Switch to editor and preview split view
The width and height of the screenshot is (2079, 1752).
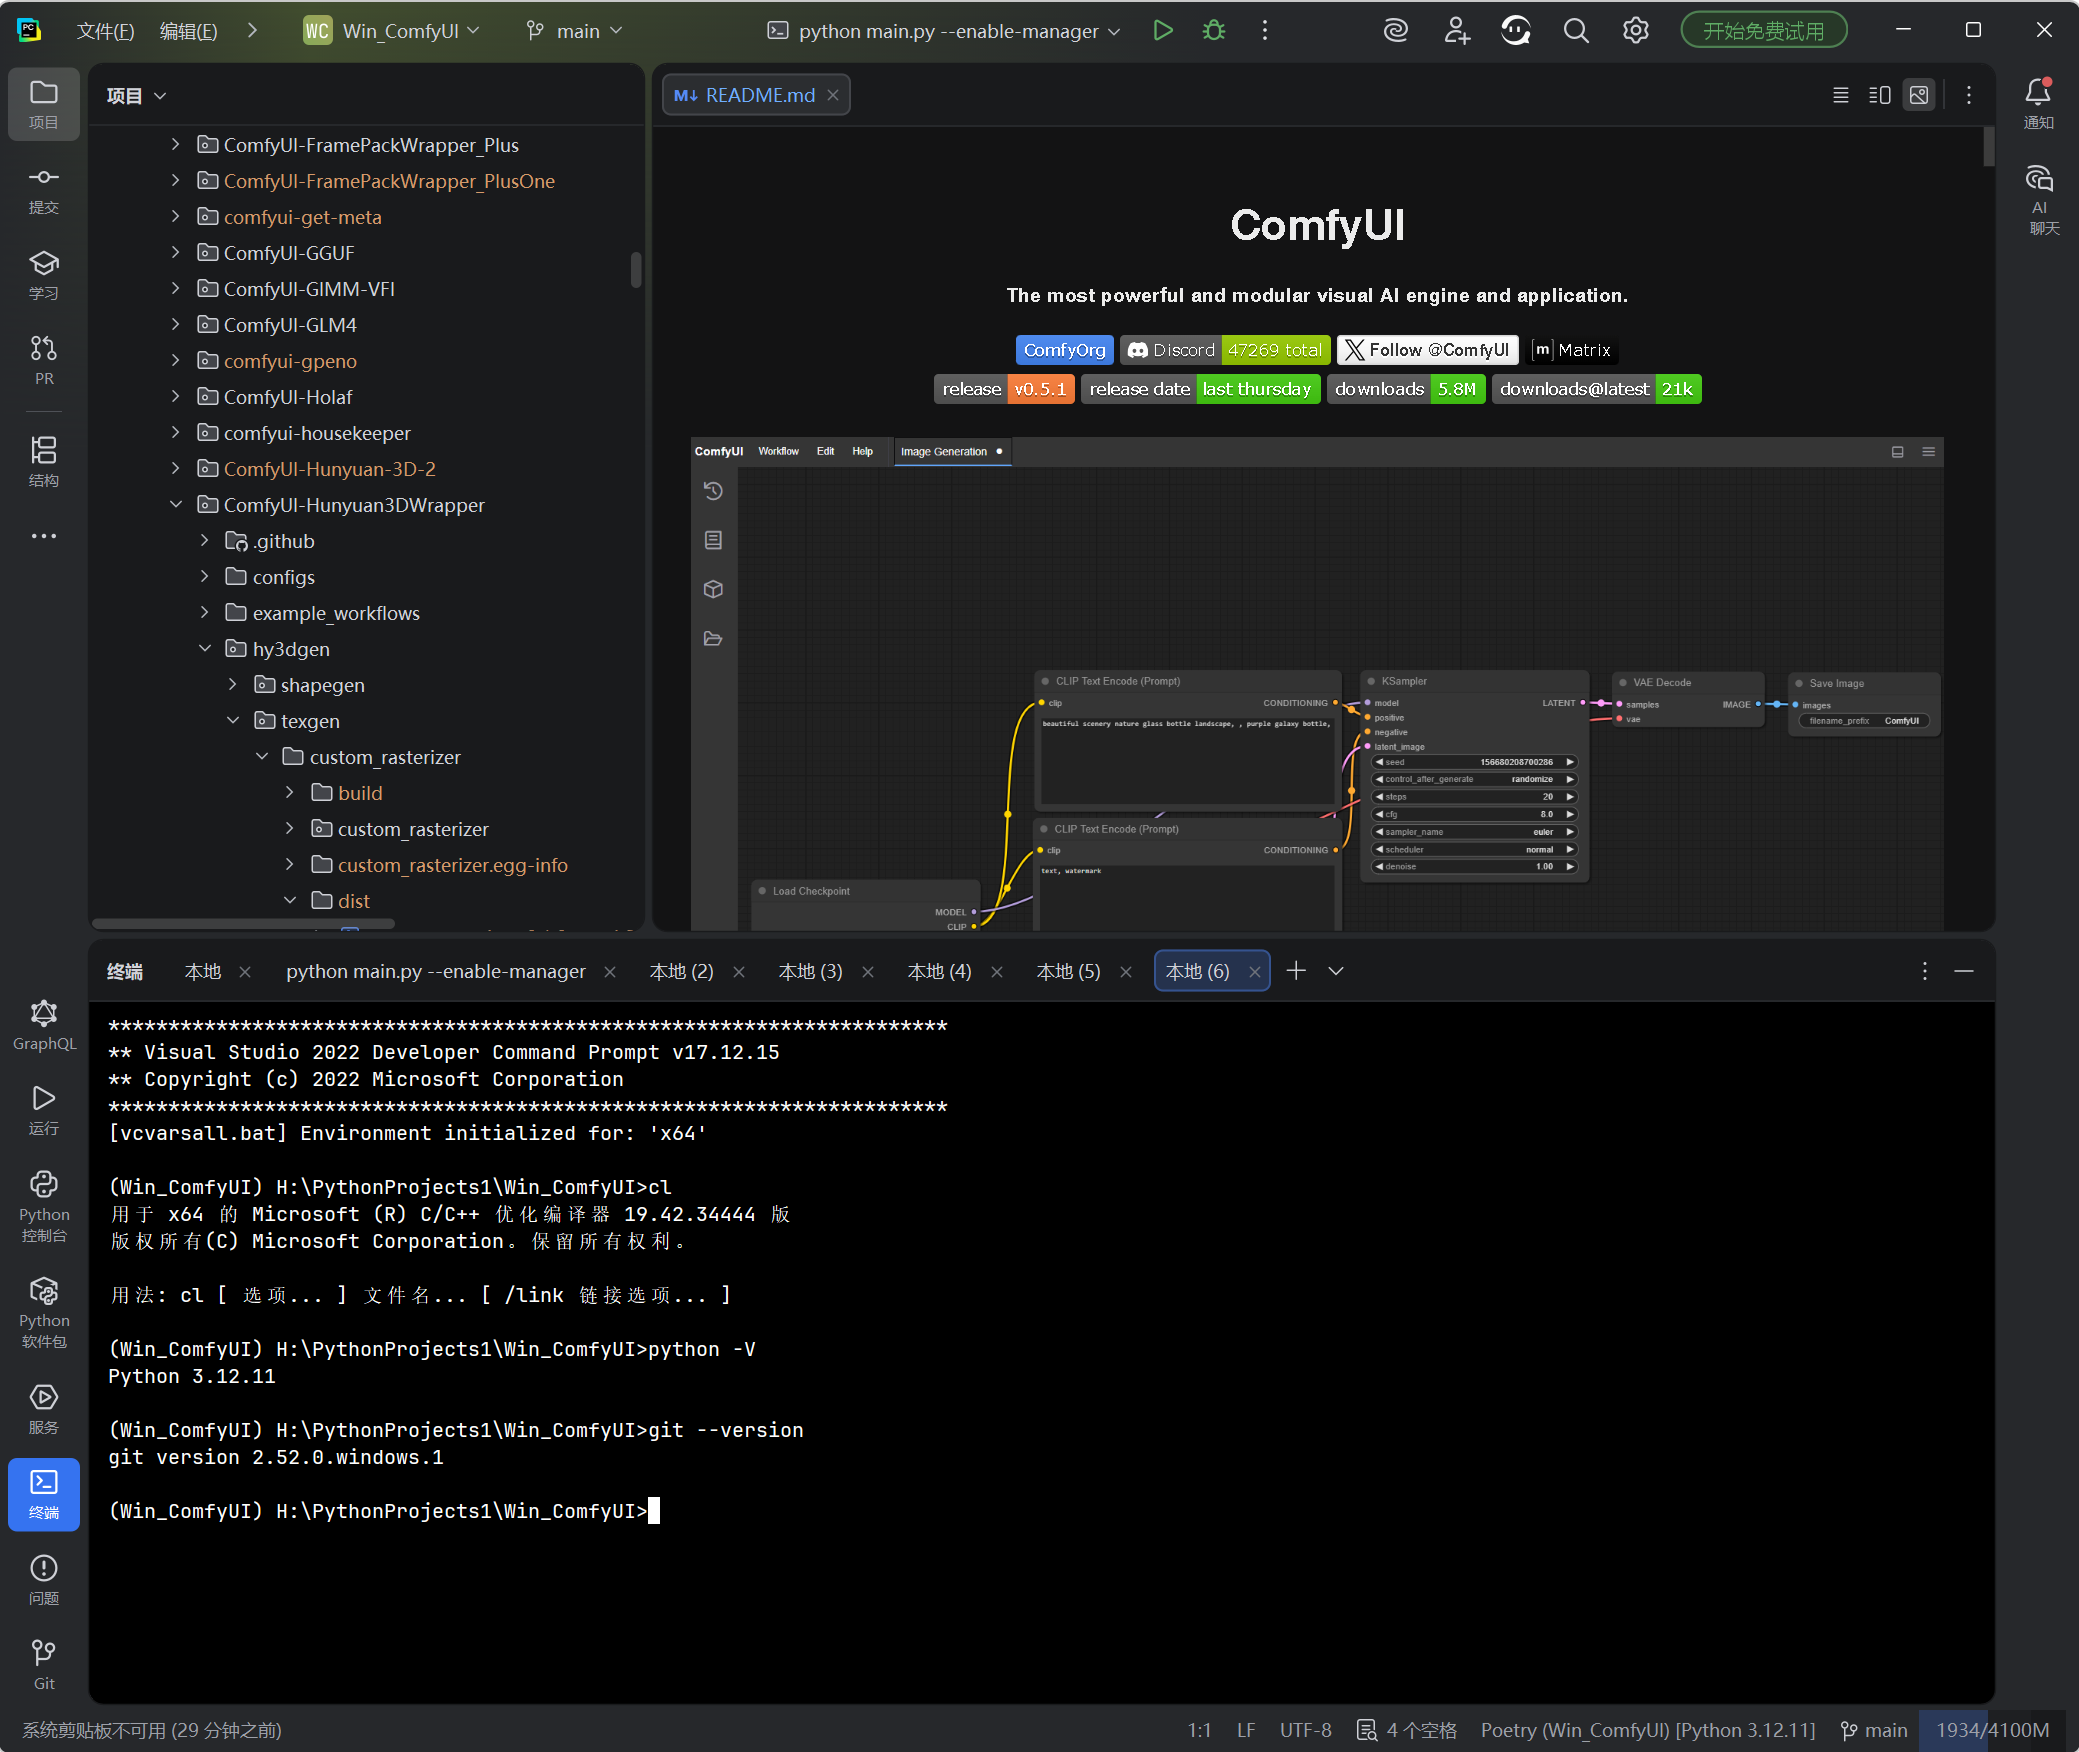click(1879, 95)
